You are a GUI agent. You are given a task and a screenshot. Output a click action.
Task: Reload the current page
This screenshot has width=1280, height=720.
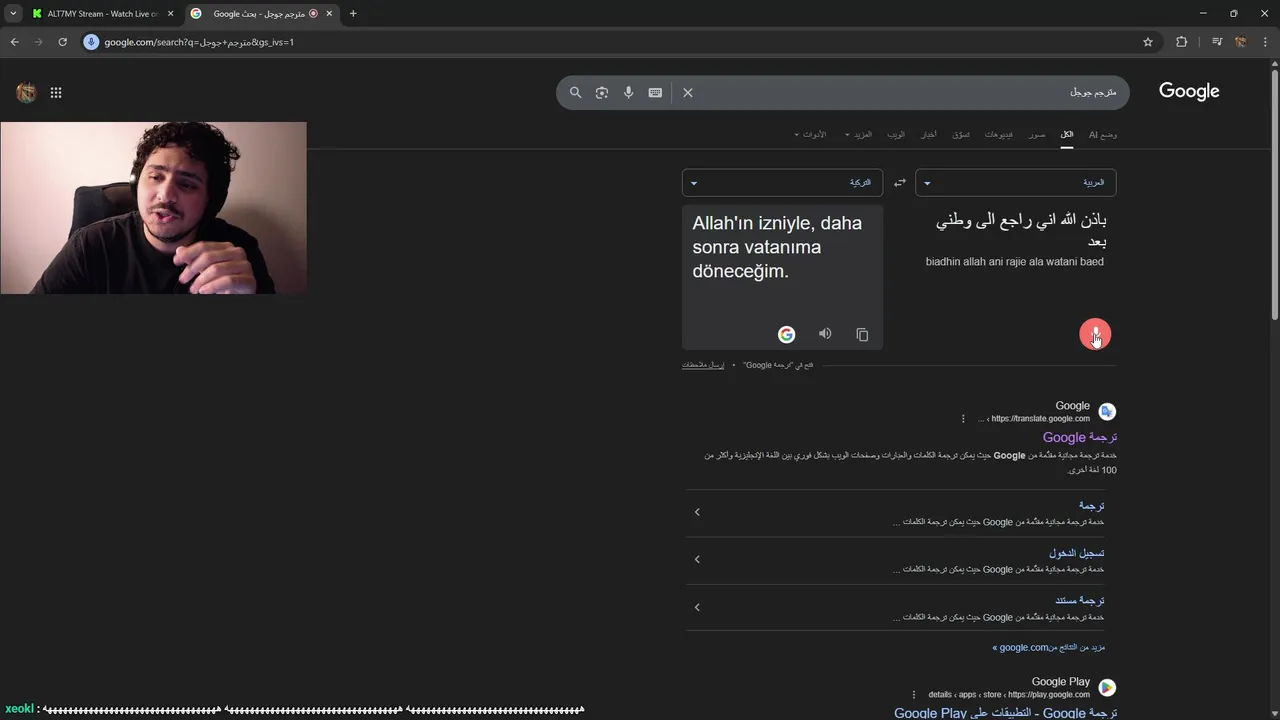(x=62, y=42)
